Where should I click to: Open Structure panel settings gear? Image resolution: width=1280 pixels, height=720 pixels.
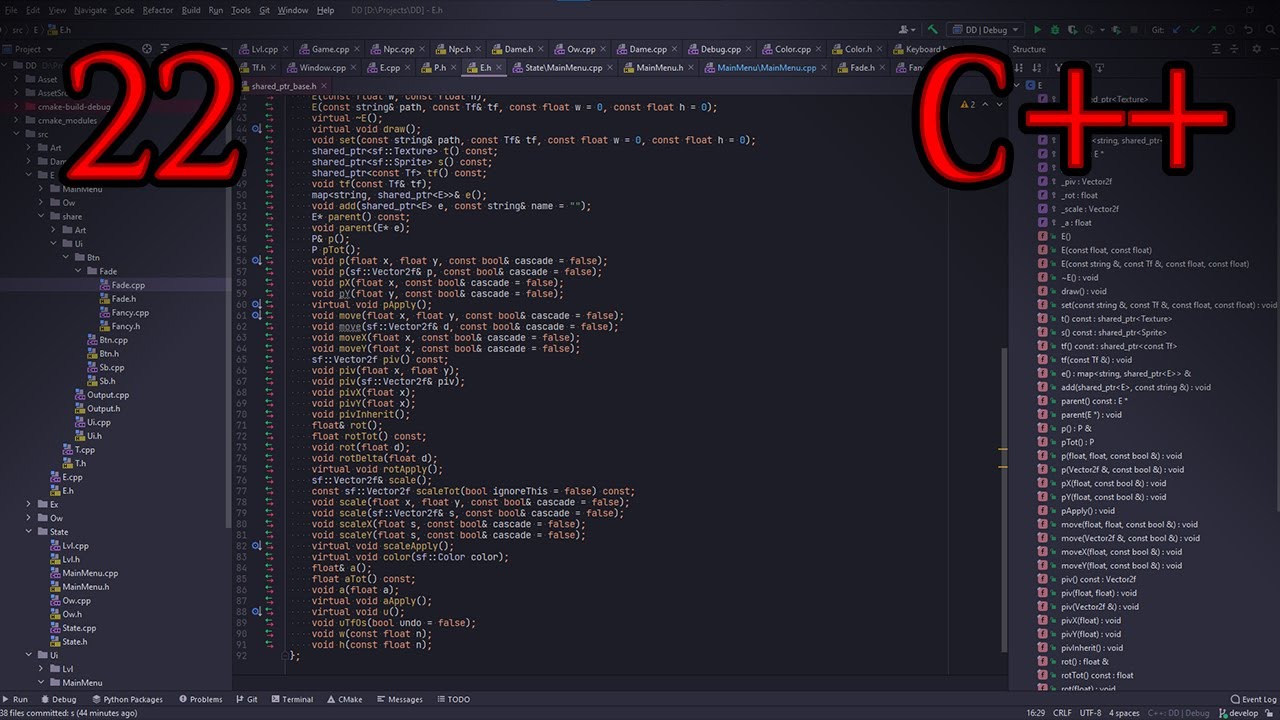(1255, 49)
